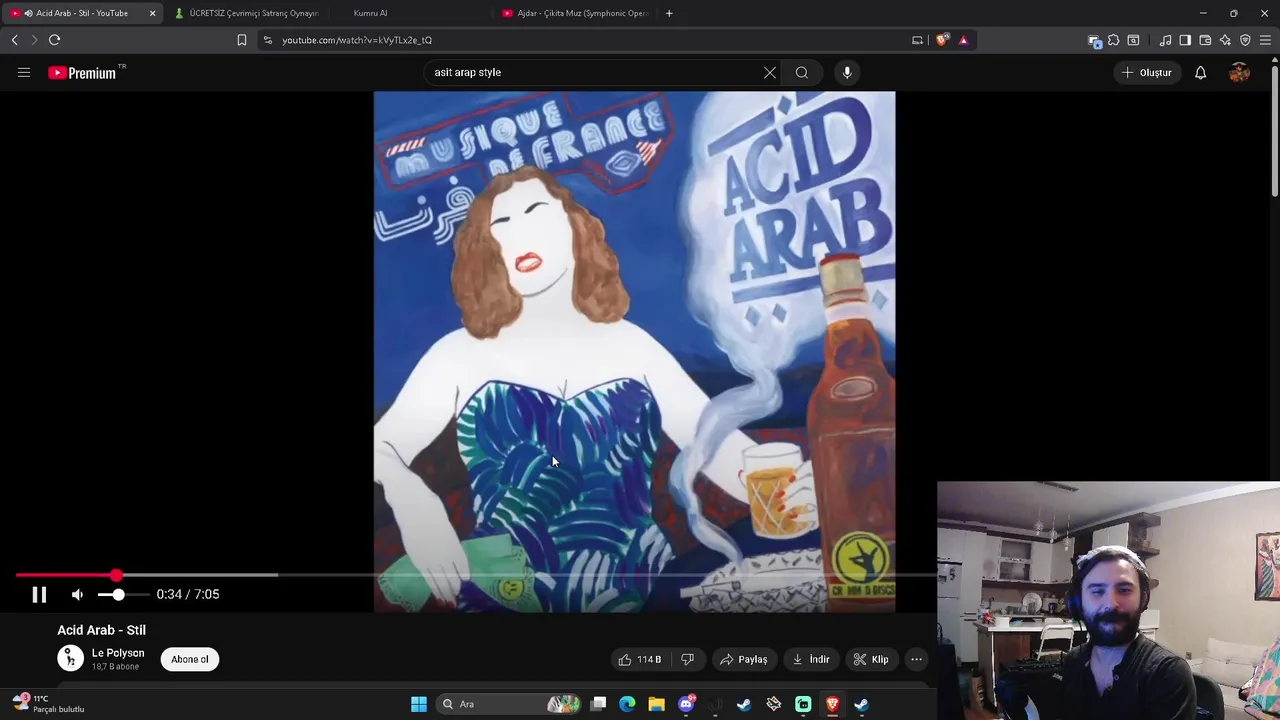Screen dimensions: 1280x720
Task: Open the YouTube guide hamburger menu
Action: click(x=24, y=72)
